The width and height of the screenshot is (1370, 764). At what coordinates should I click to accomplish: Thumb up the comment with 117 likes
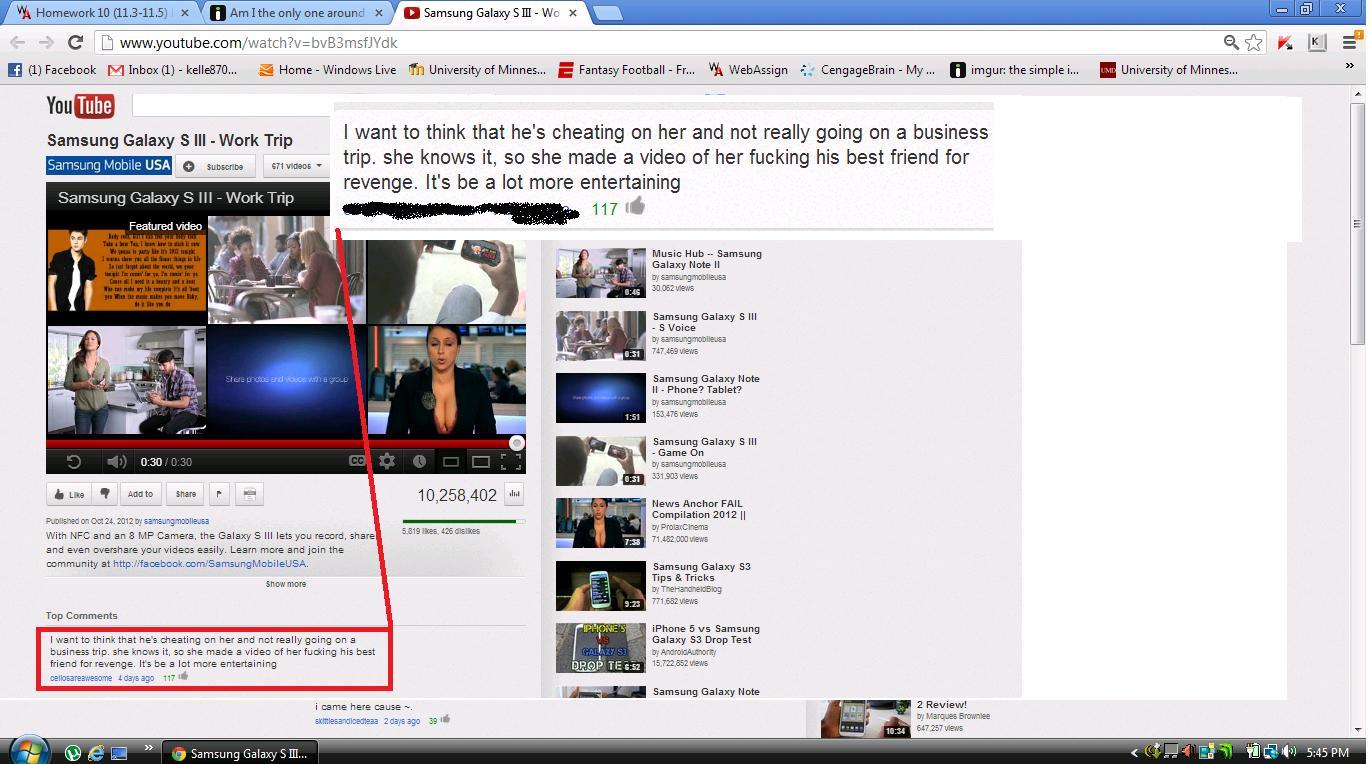tap(183, 677)
